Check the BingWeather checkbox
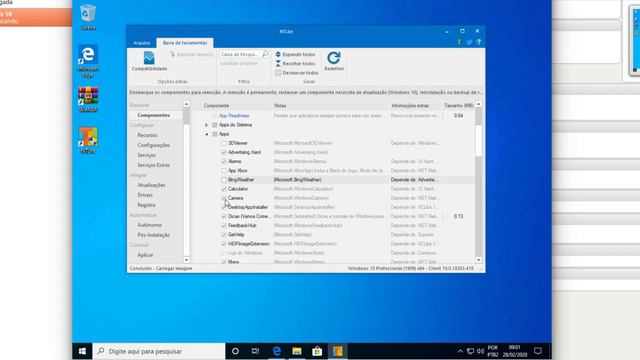The image size is (640, 360). point(224,180)
